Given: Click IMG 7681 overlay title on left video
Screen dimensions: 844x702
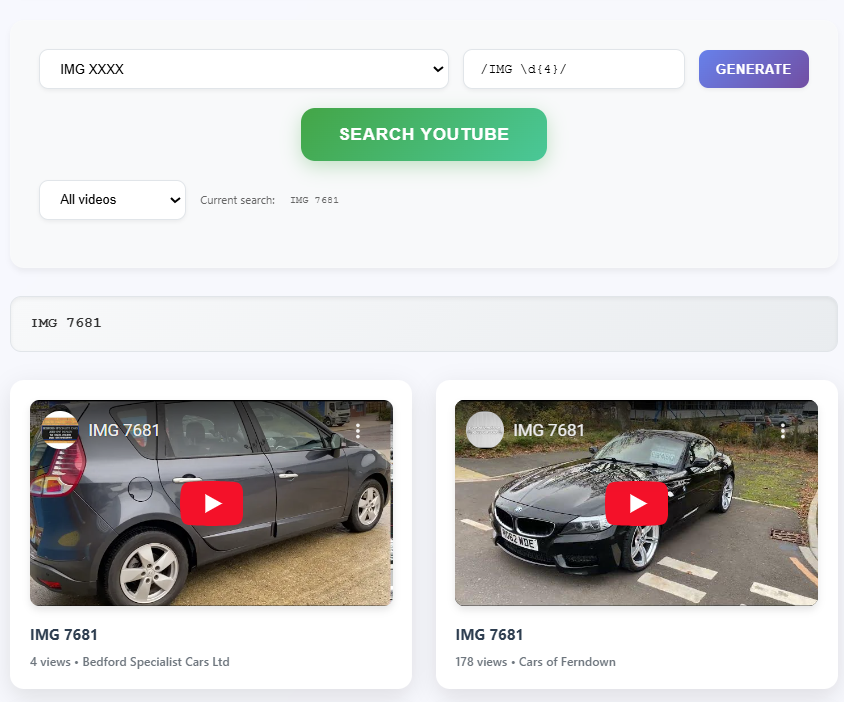Looking at the screenshot, I should tap(124, 430).
